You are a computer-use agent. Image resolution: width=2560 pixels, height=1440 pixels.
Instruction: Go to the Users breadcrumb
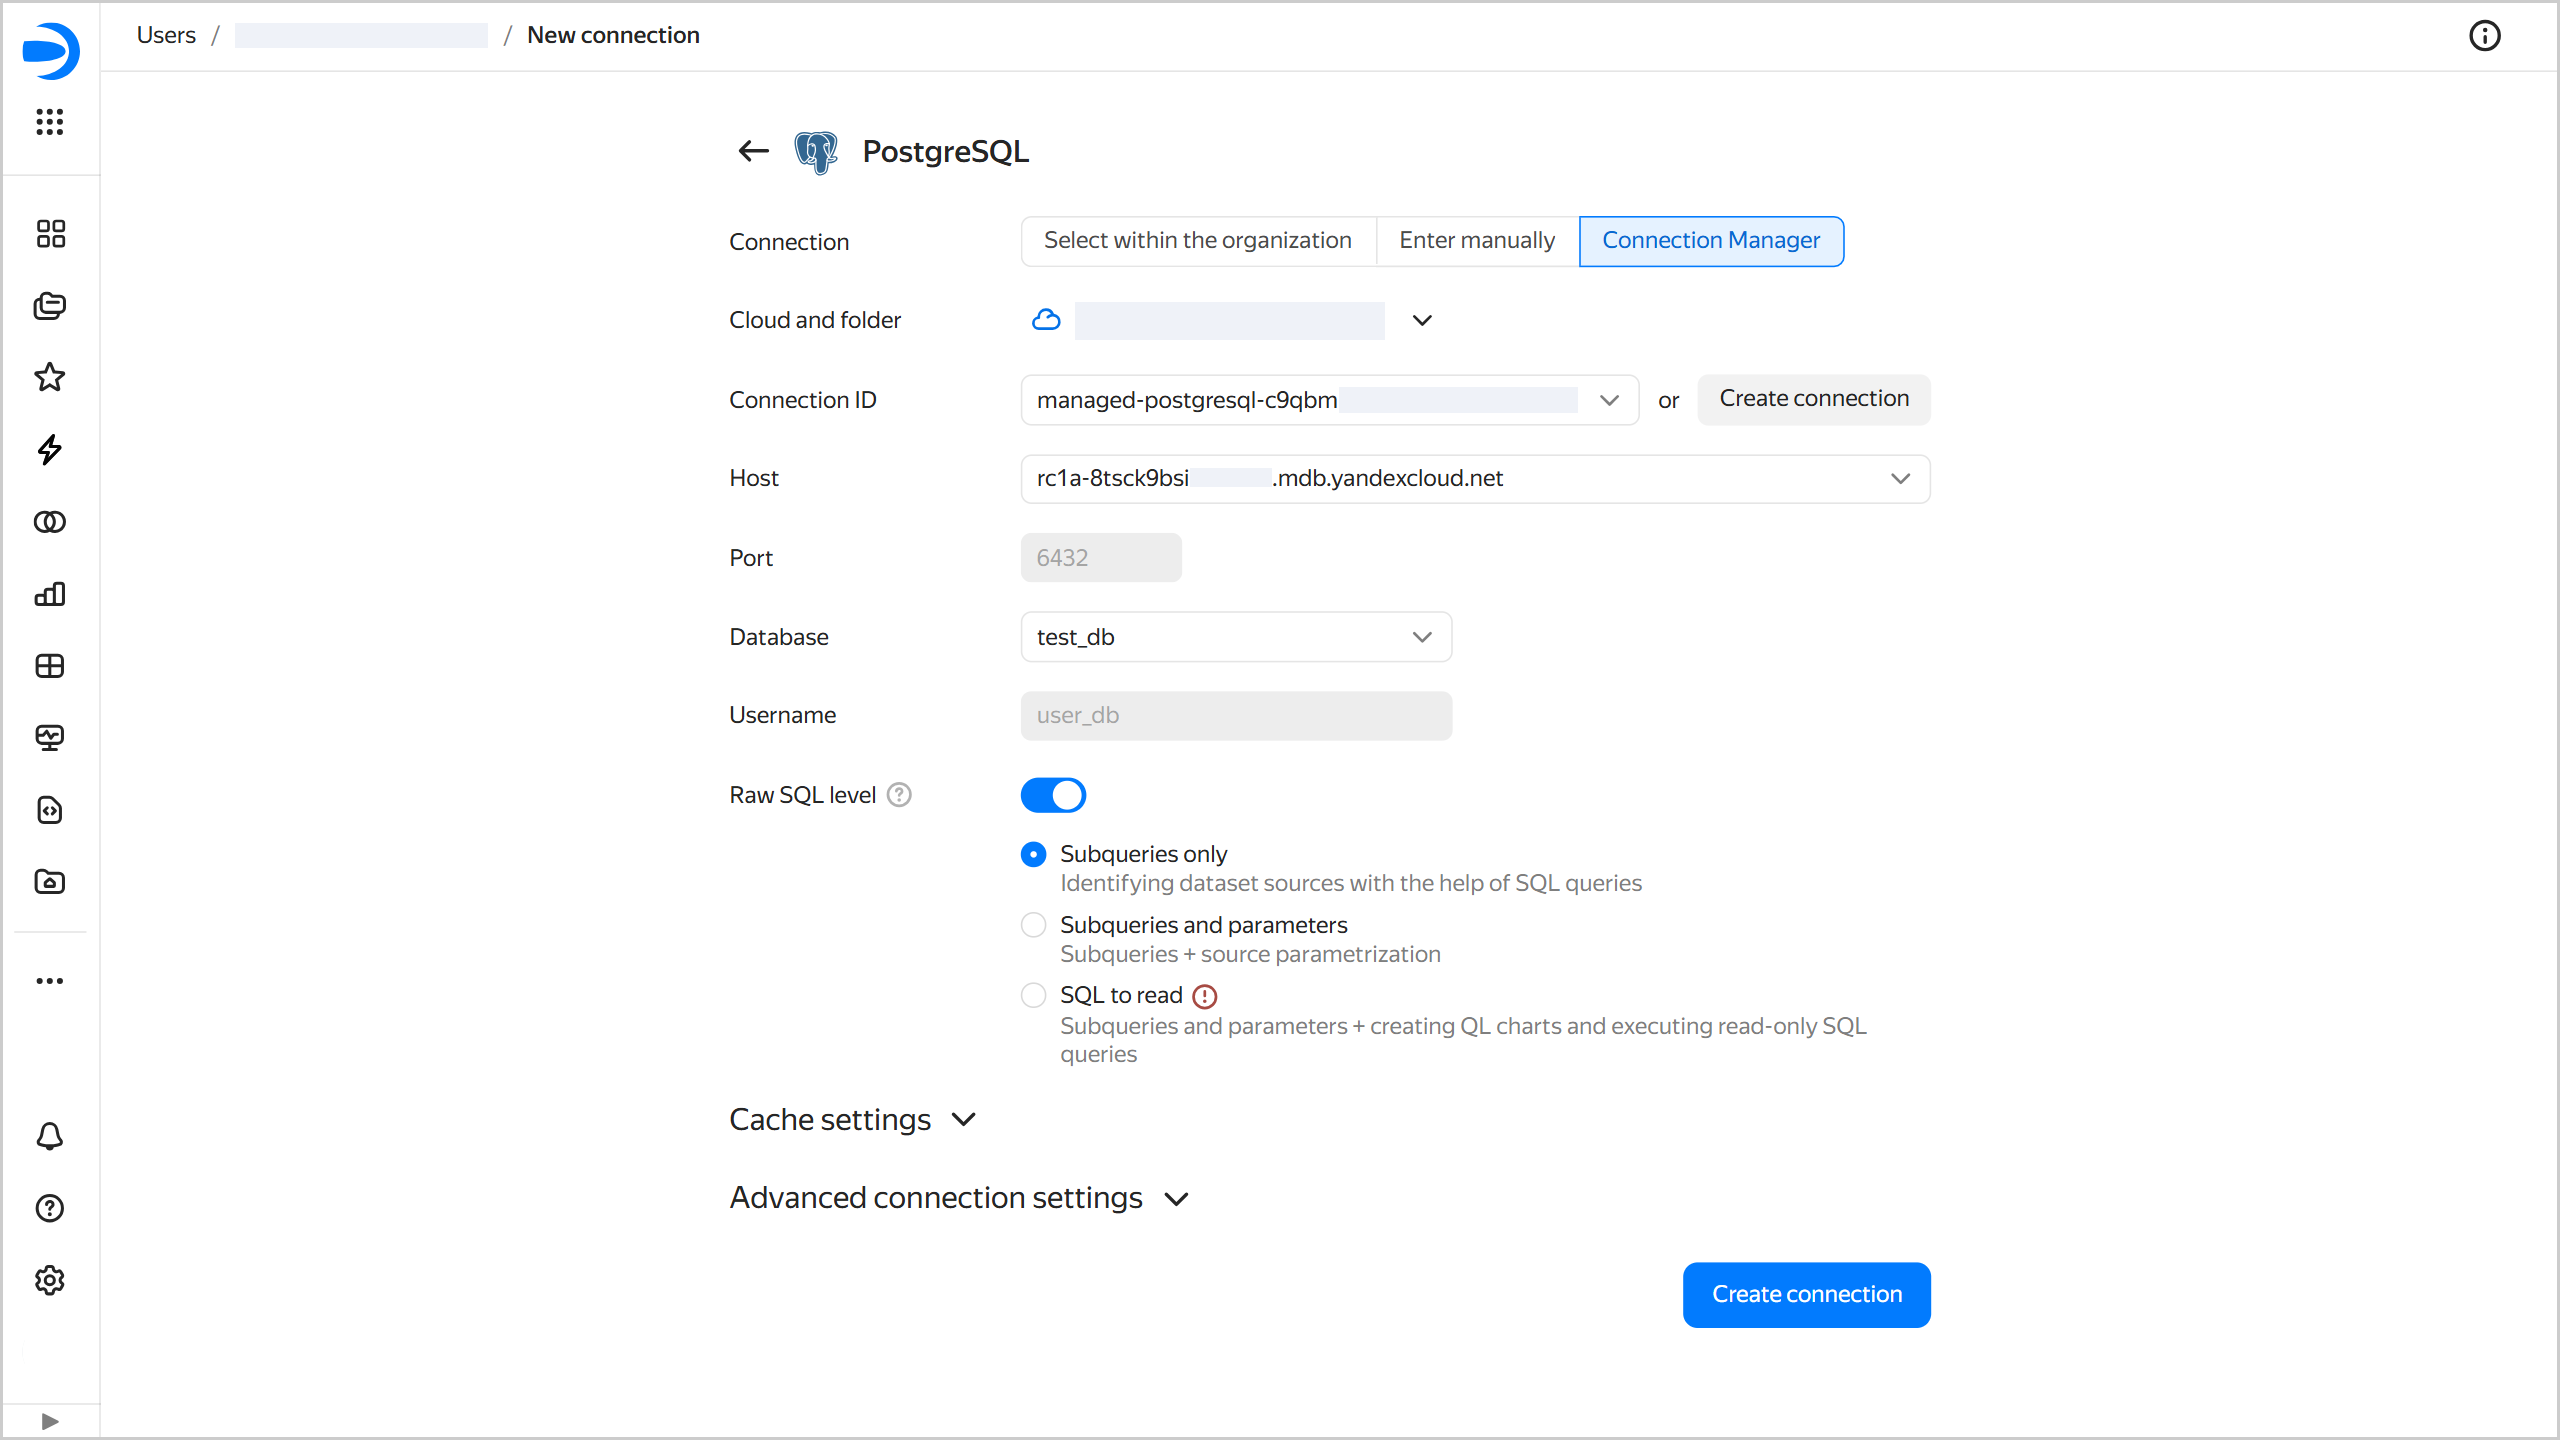166,35
